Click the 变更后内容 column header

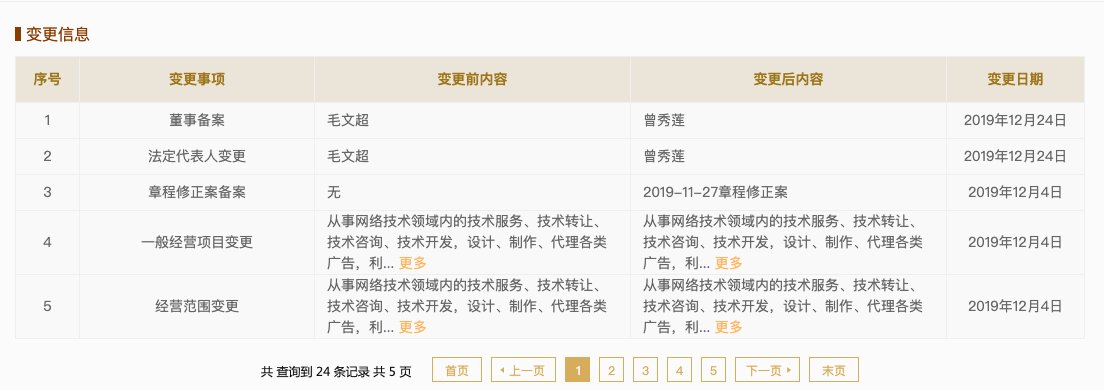(788, 79)
